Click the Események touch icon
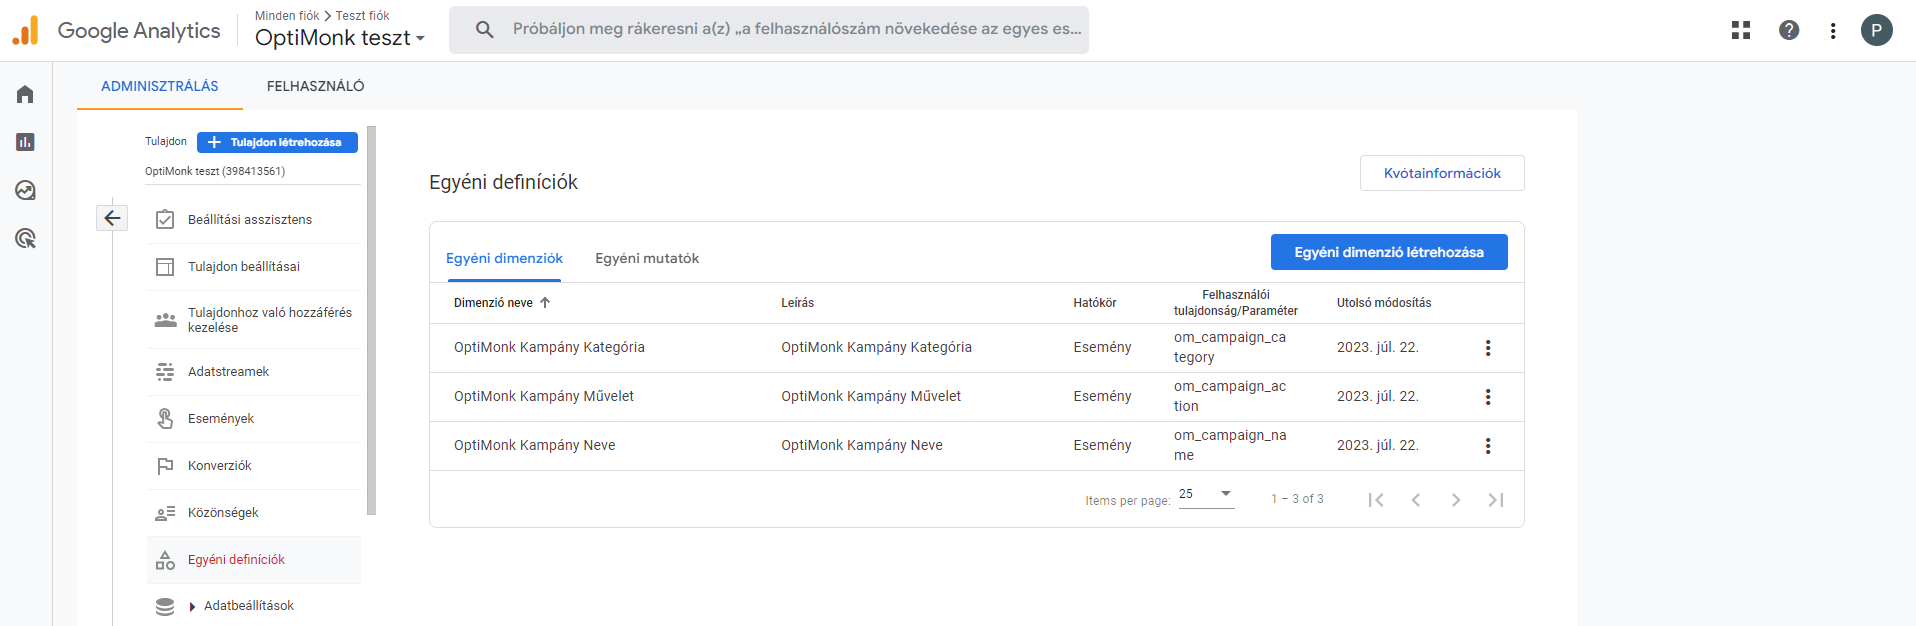The width and height of the screenshot is (1916, 626). (165, 419)
